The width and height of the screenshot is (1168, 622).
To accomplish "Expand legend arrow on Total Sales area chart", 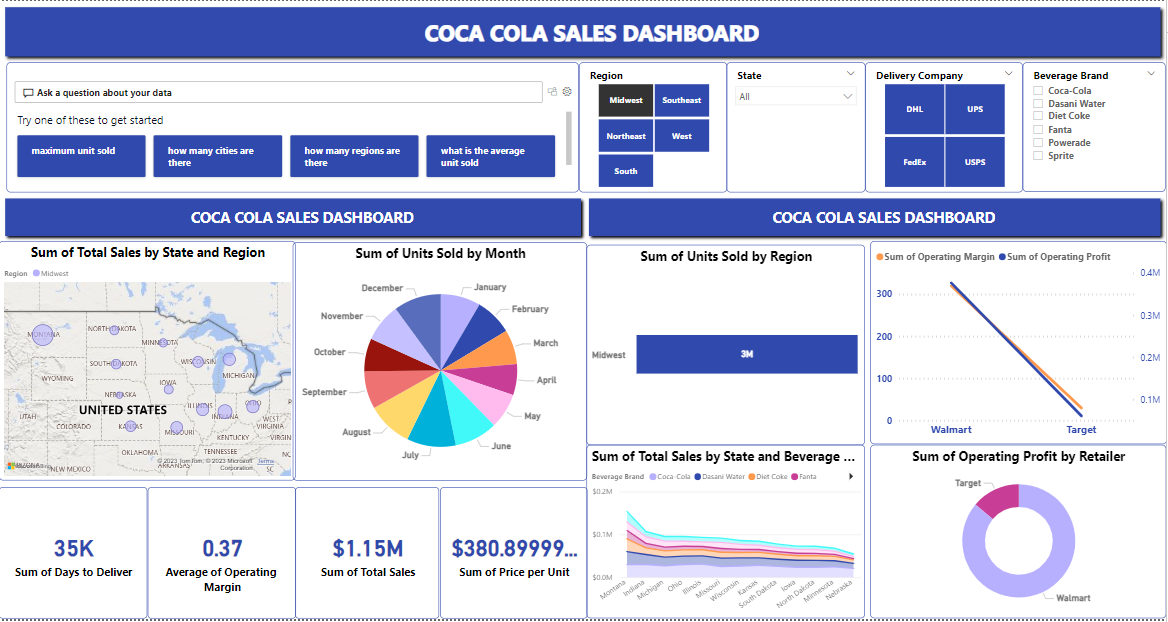I will pos(851,475).
